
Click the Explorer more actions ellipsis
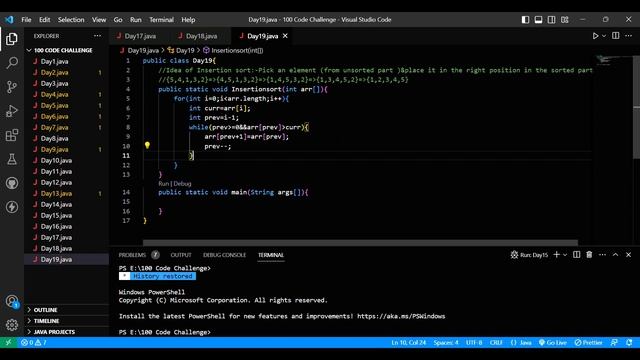point(97,36)
